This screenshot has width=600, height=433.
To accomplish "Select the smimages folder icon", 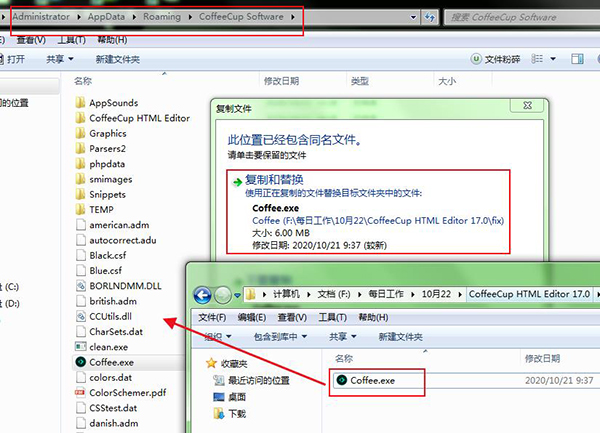I will (80, 179).
